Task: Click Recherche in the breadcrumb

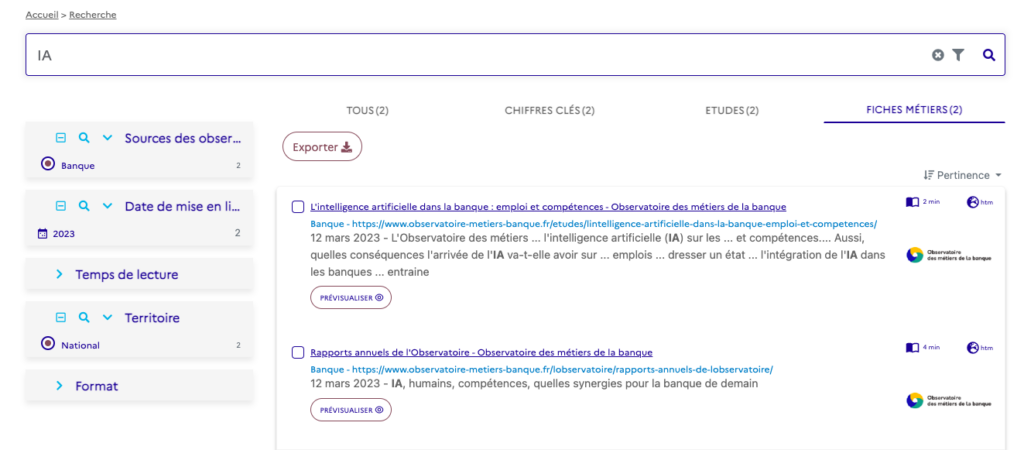Action: click(93, 14)
